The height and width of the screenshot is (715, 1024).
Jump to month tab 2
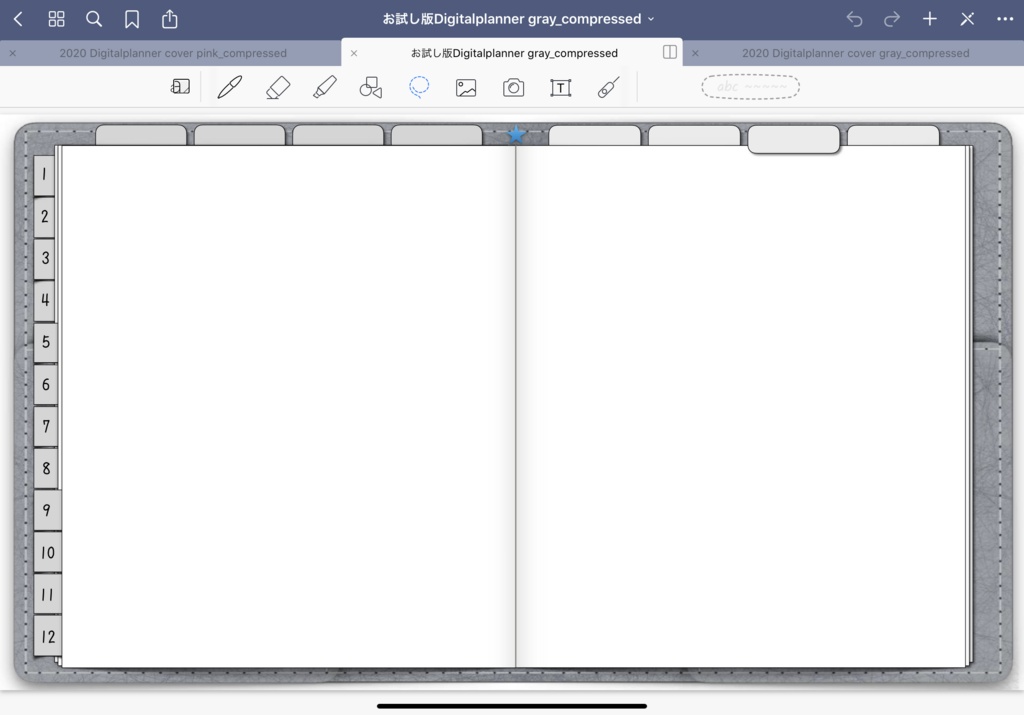44,217
